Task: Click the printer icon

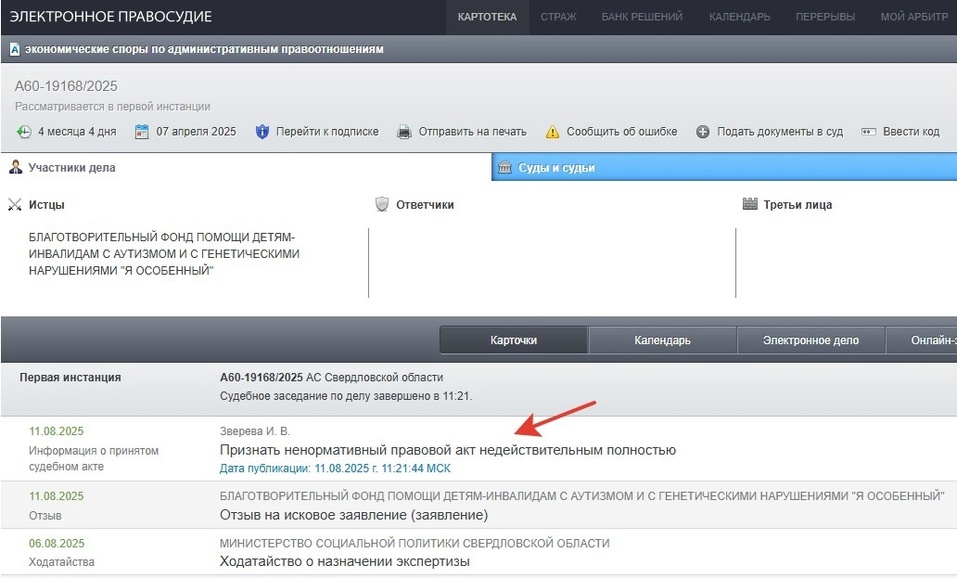Action: click(x=404, y=132)
